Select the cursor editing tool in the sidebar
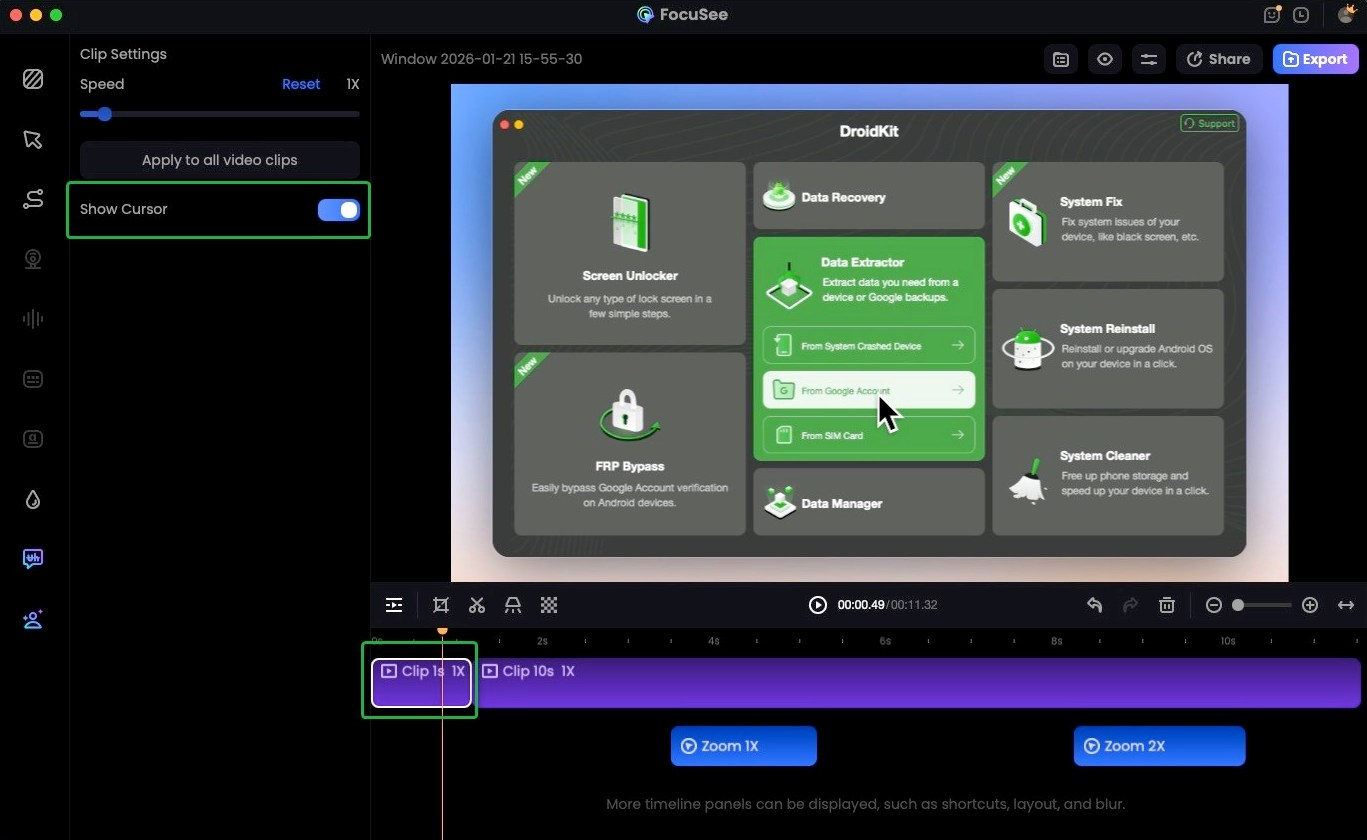 (33, 139)
